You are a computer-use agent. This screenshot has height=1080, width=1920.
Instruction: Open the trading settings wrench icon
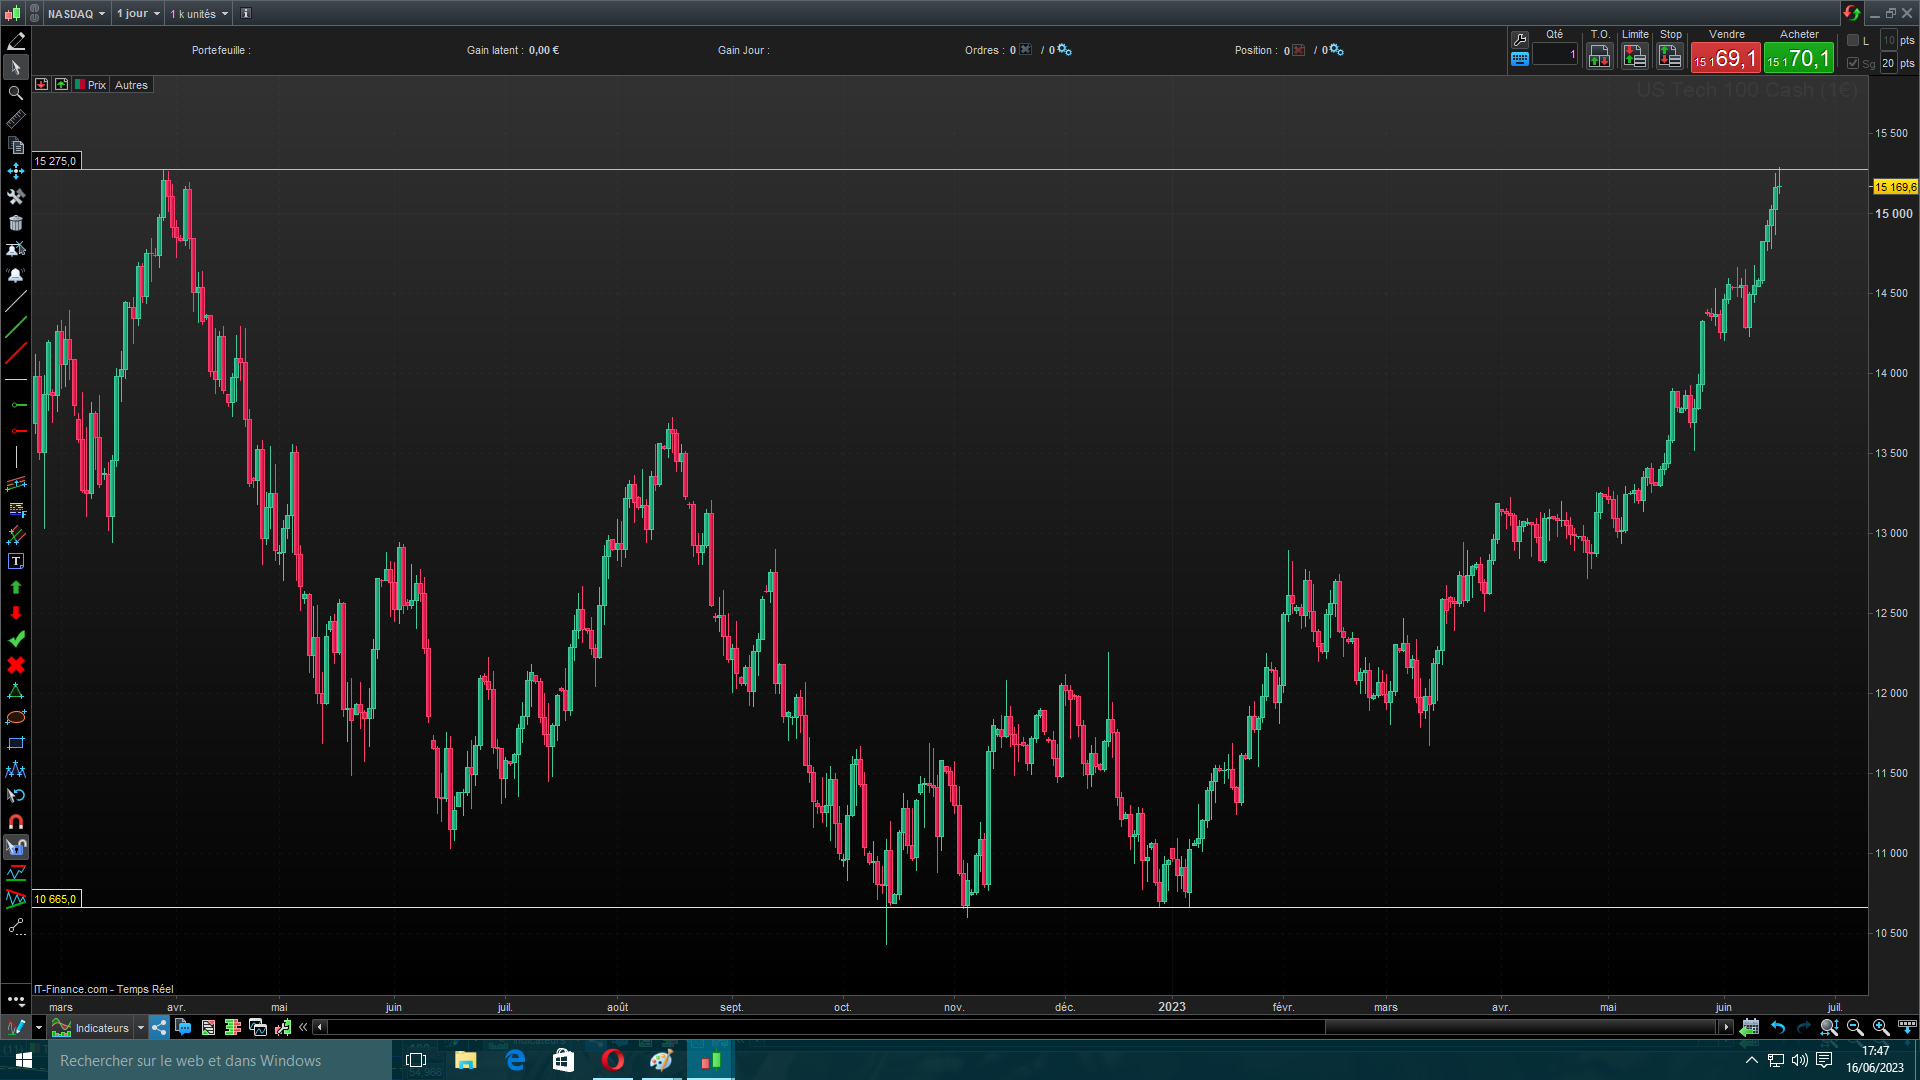click(x=1520, y=39)
